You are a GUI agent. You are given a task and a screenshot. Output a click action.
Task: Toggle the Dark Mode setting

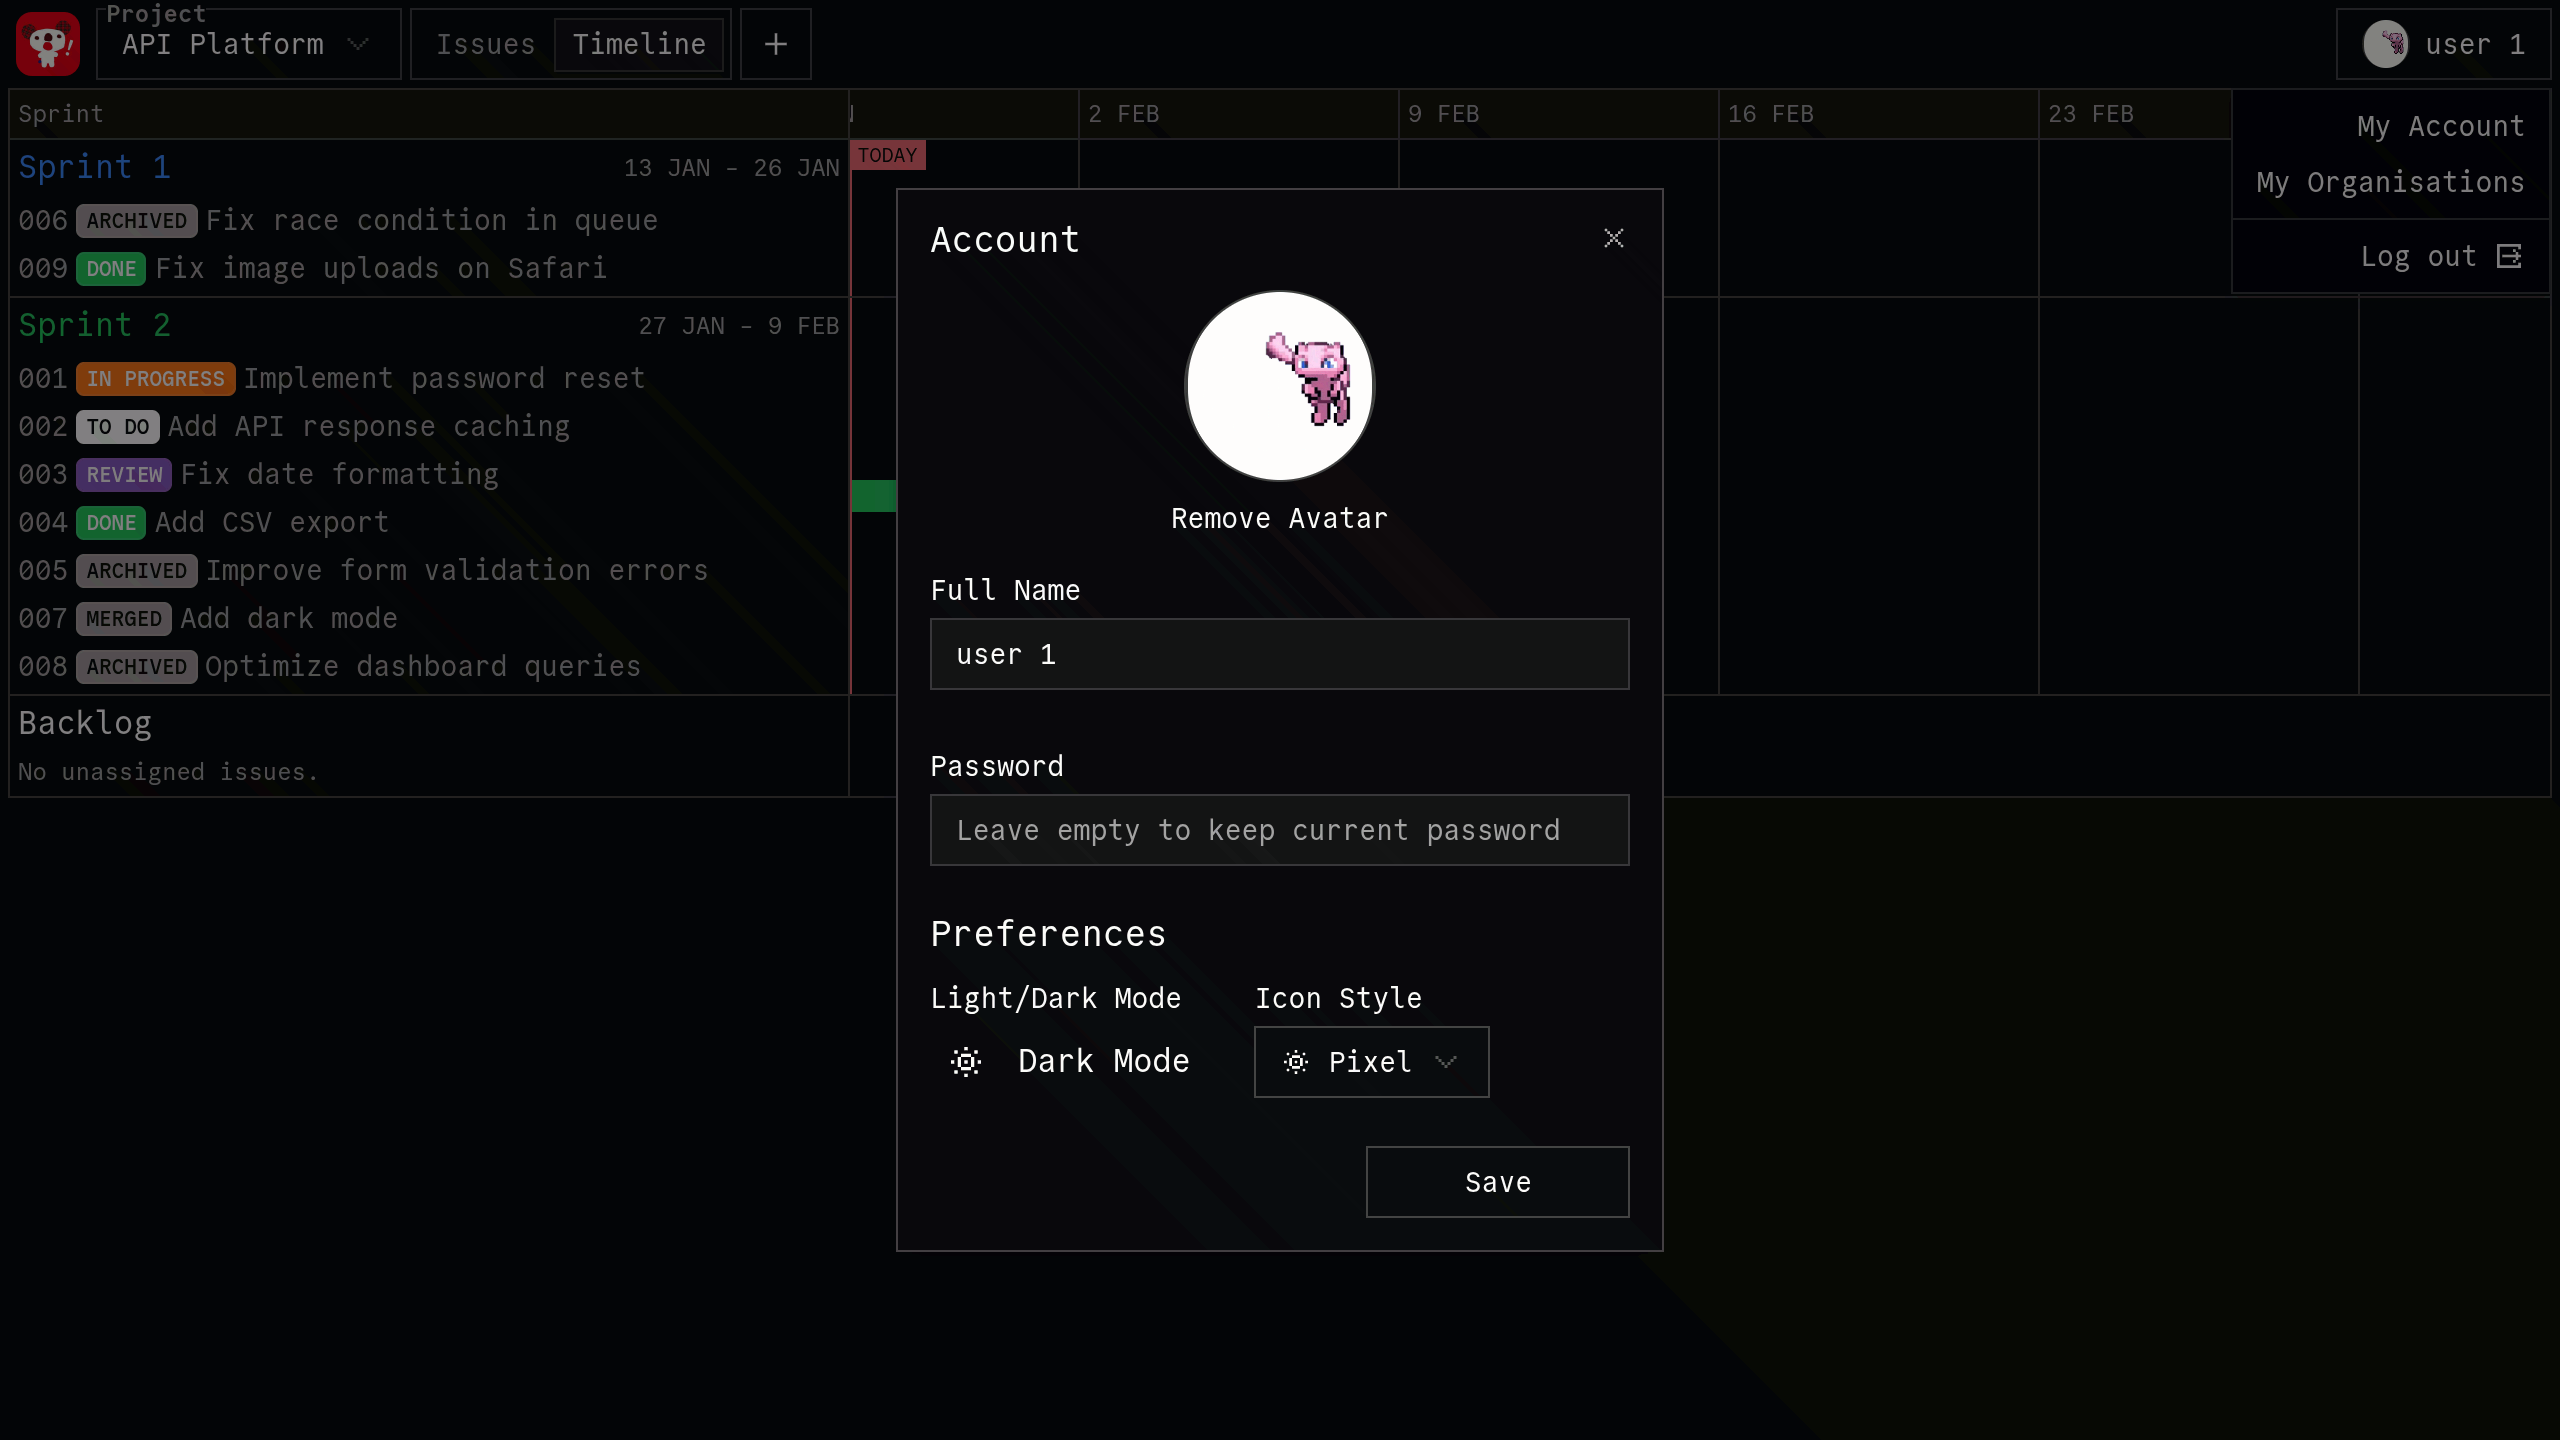point(1102,1061)
